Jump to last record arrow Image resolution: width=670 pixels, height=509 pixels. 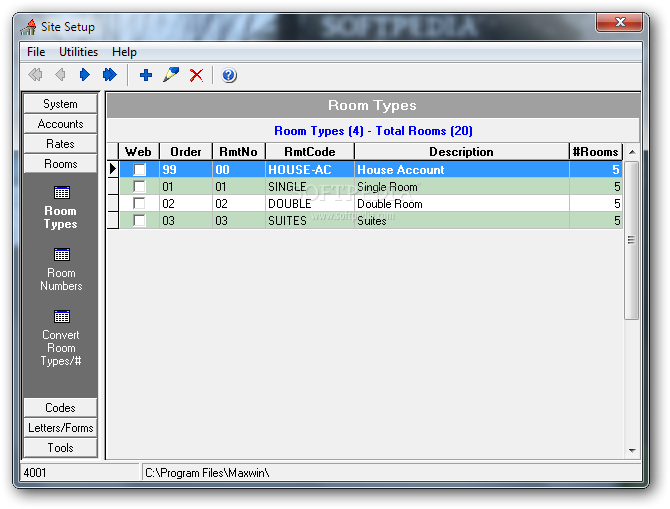point(110,75)
